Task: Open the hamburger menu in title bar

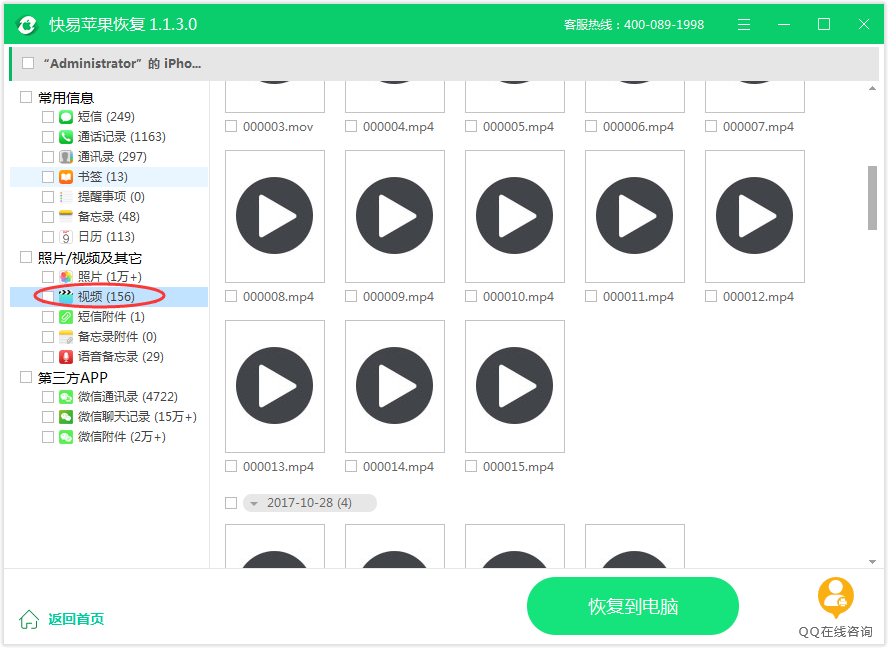Action: pyautogui.click(x=744, y=24)
